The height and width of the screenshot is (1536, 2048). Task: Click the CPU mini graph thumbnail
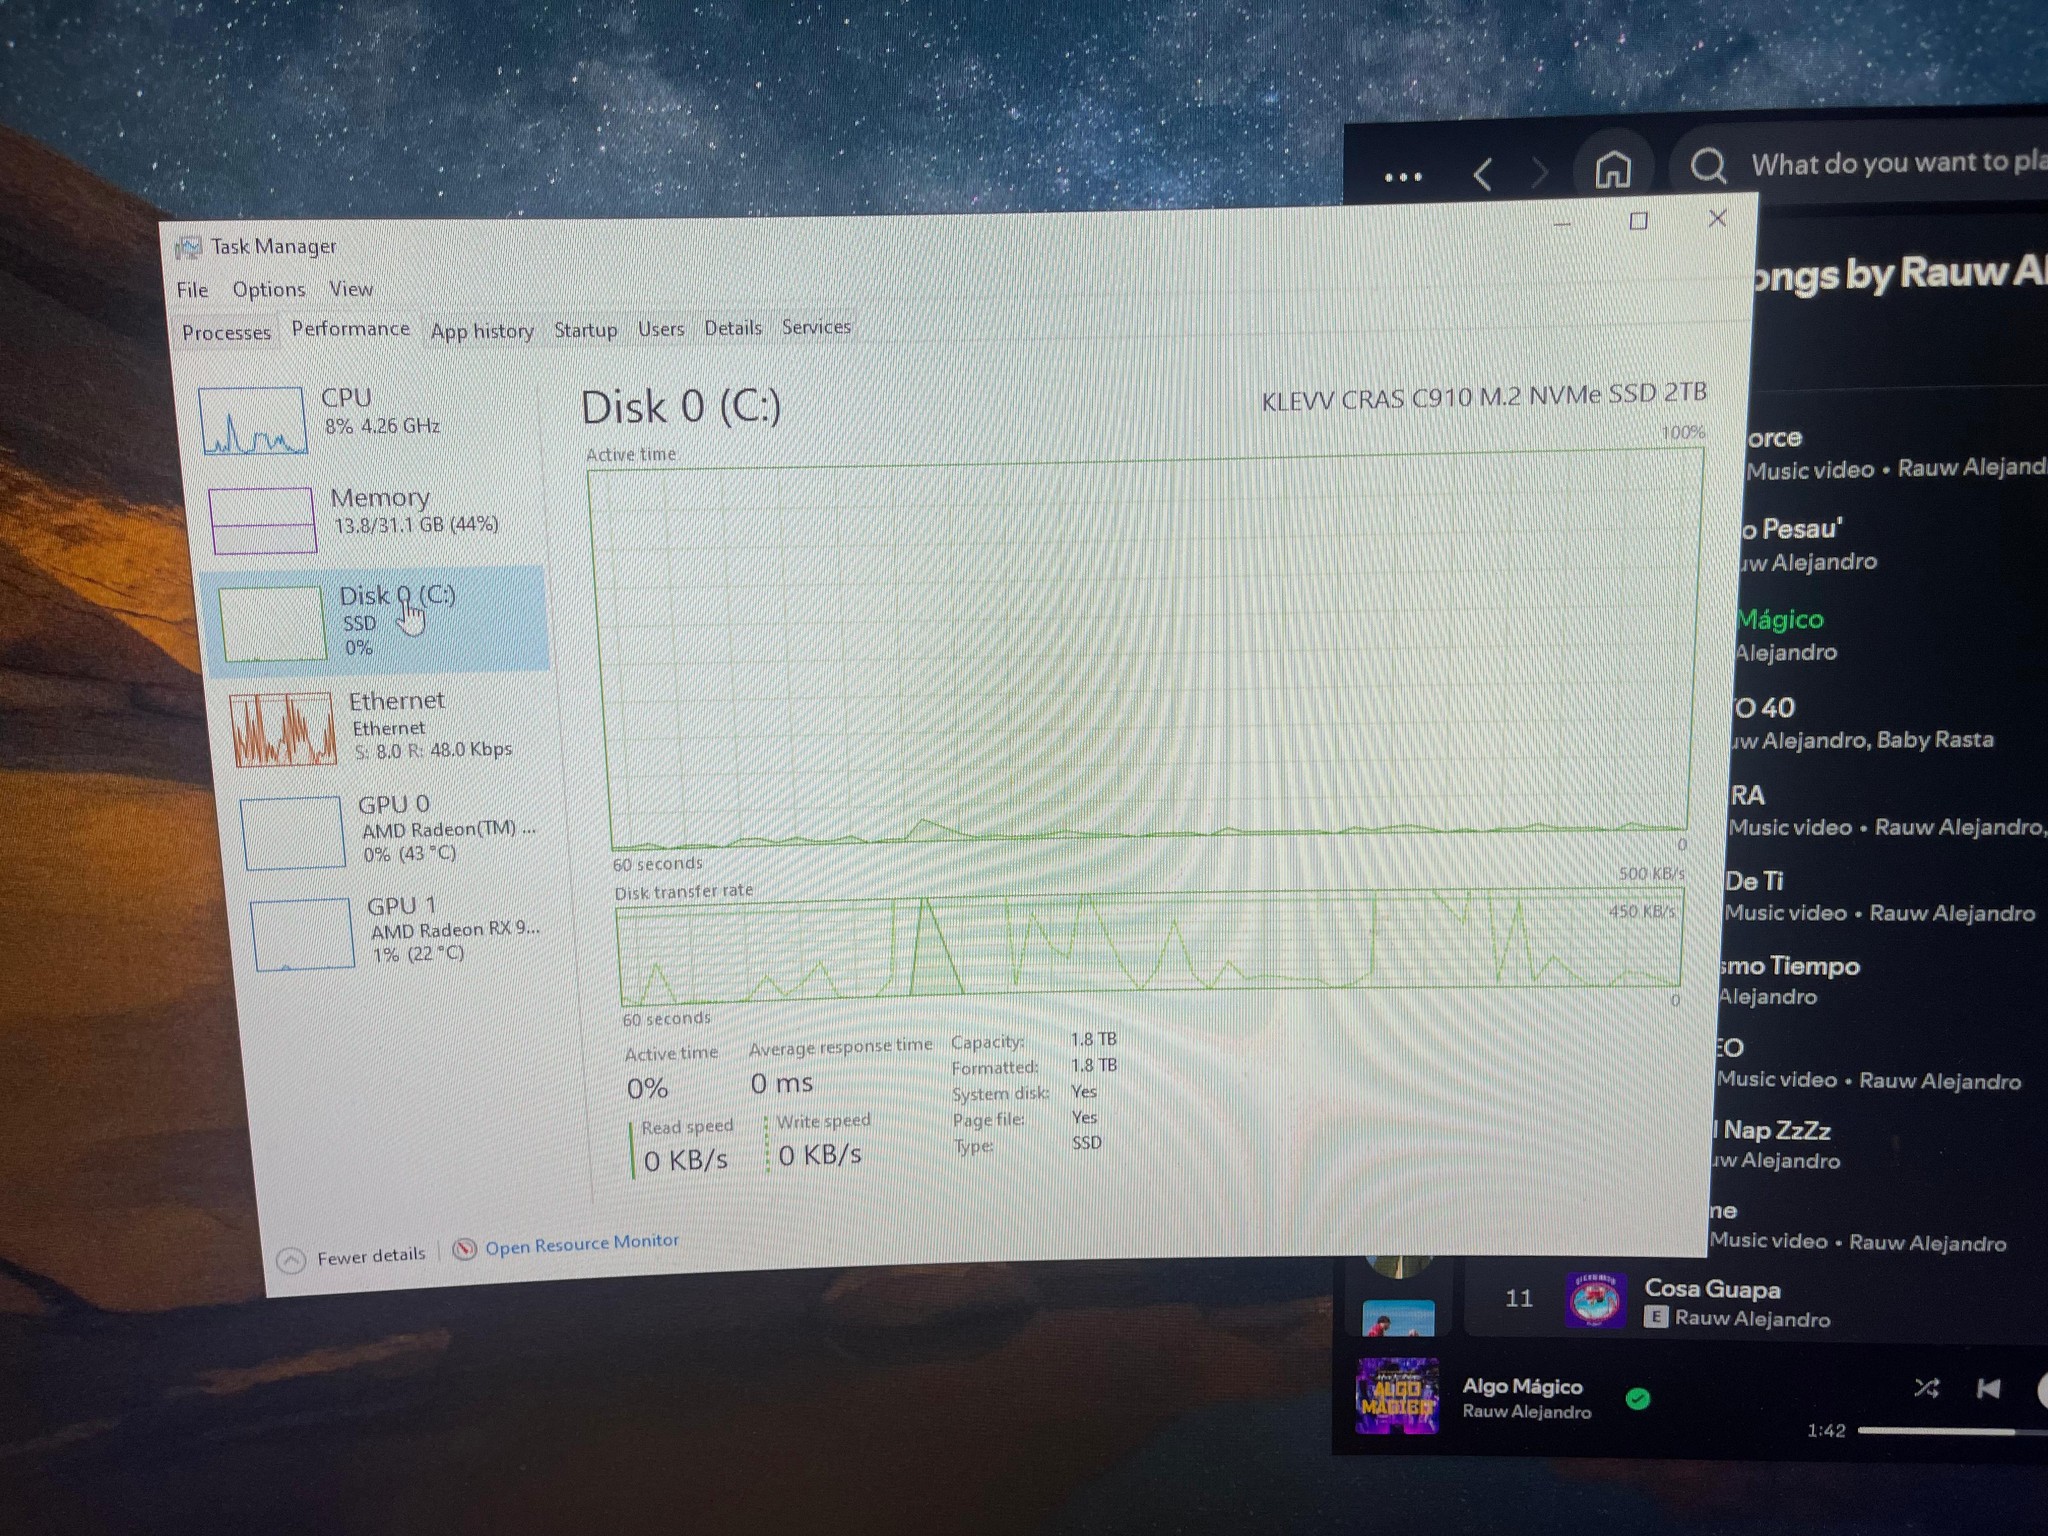click(x=252, y=420)
